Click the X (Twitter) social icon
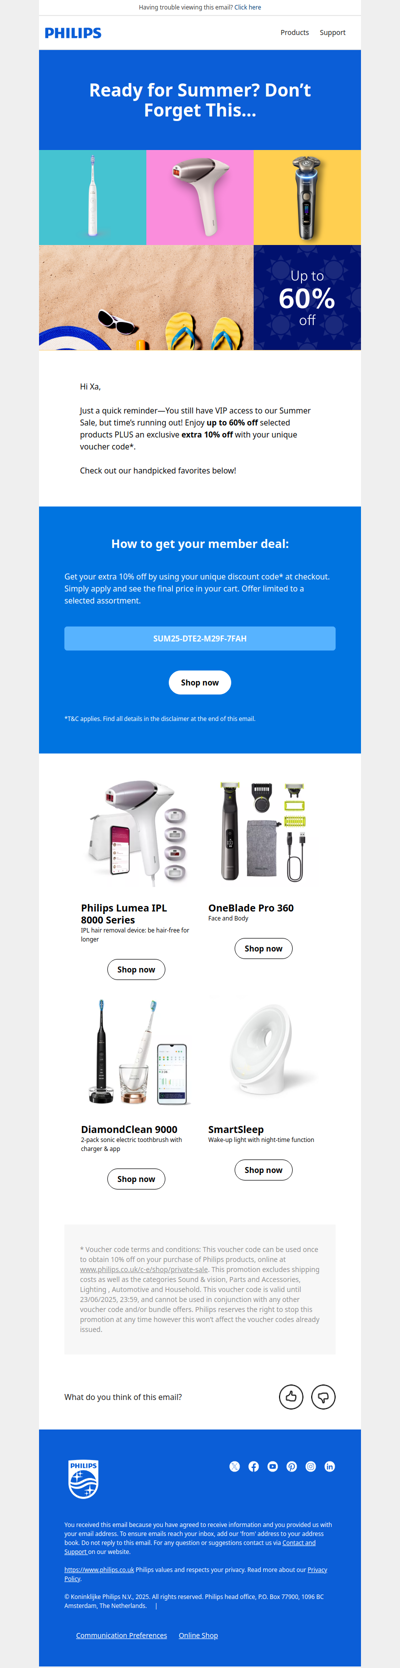The width and height of the screenshot is (400, 1668). (x=235, y=1466)
